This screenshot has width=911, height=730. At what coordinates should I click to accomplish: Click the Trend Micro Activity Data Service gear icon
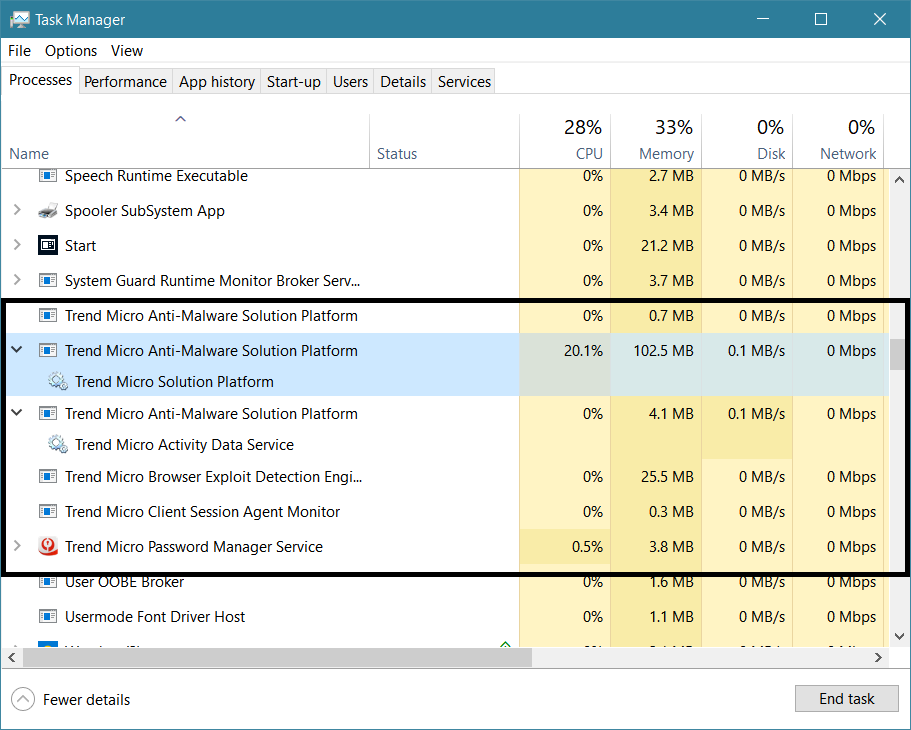click(x=58, y=445)
